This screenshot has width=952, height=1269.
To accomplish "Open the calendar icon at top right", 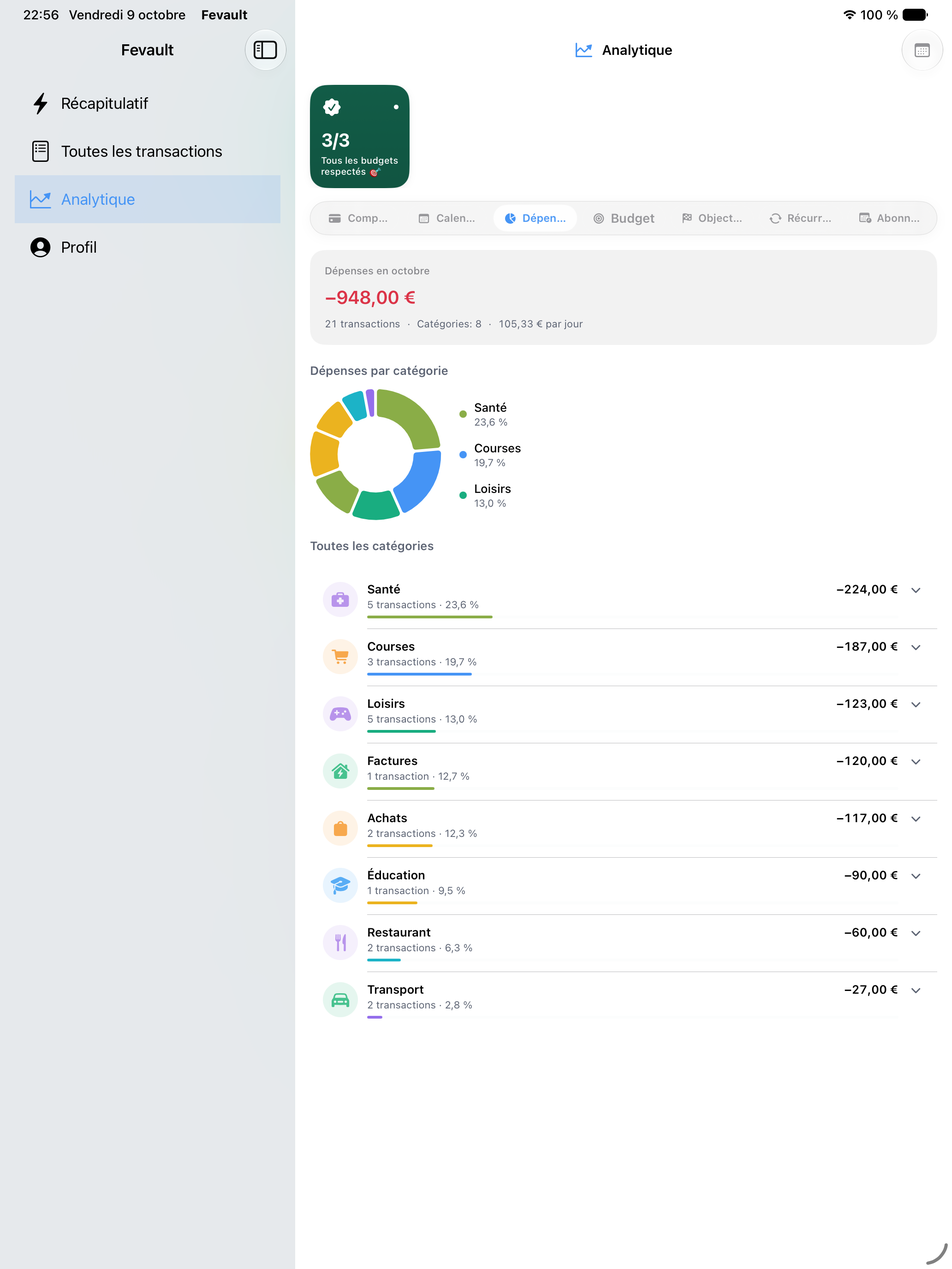I will [921, 50].
